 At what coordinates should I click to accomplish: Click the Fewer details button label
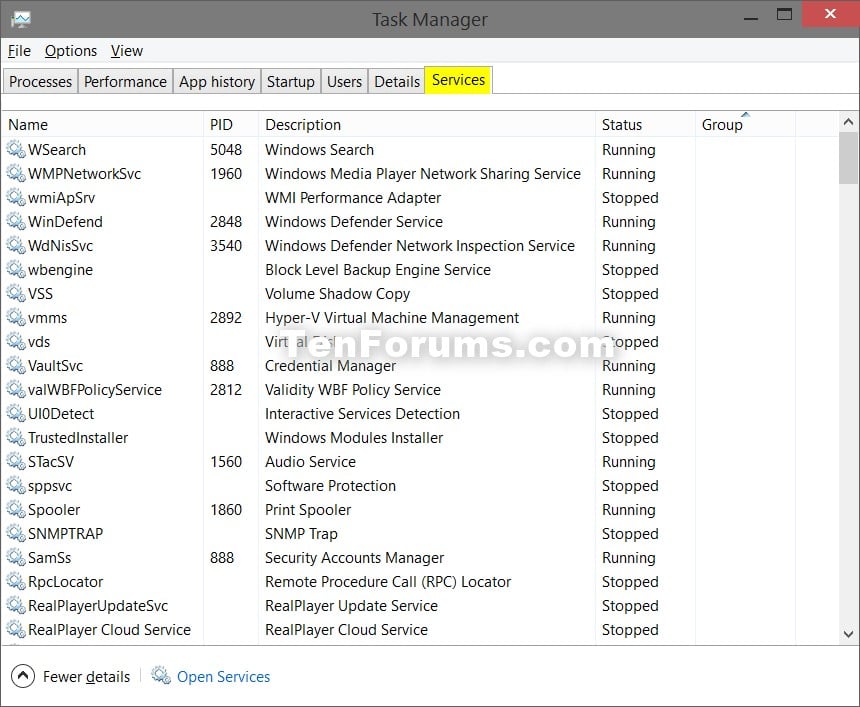(86, 676)
